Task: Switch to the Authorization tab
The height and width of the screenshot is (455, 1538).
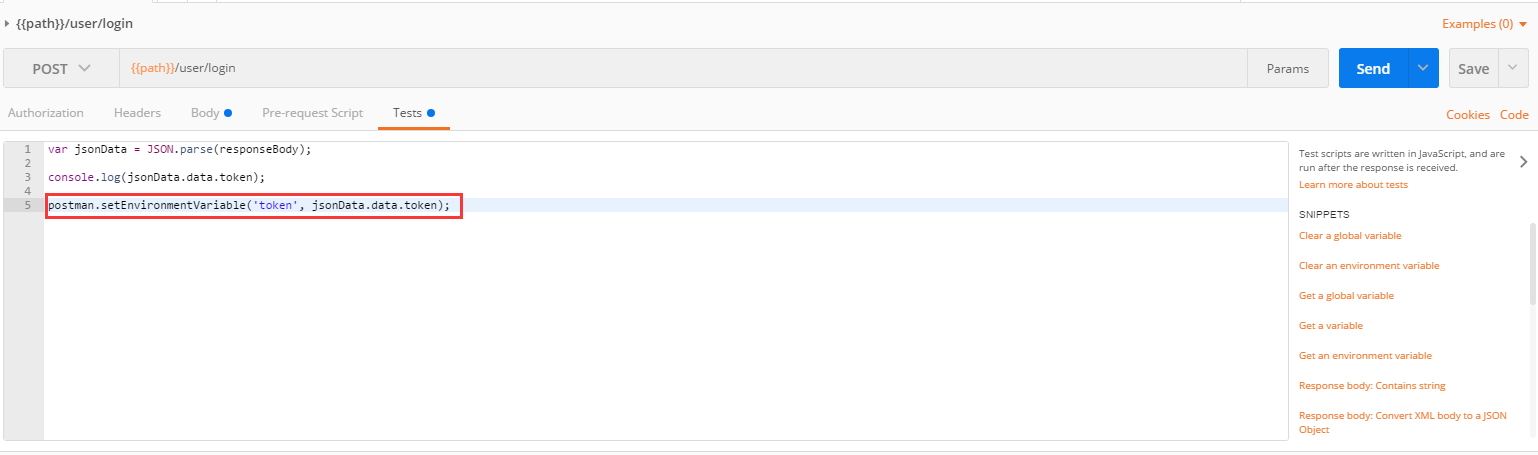Action: 46,113
